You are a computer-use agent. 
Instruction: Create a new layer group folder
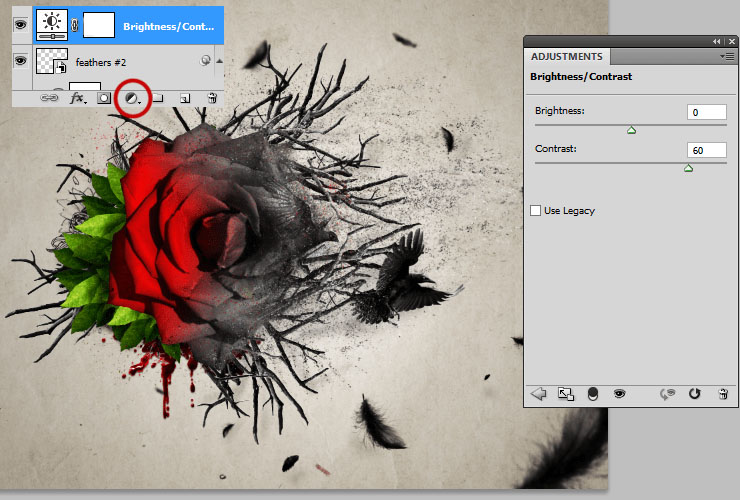coord(158,98)
